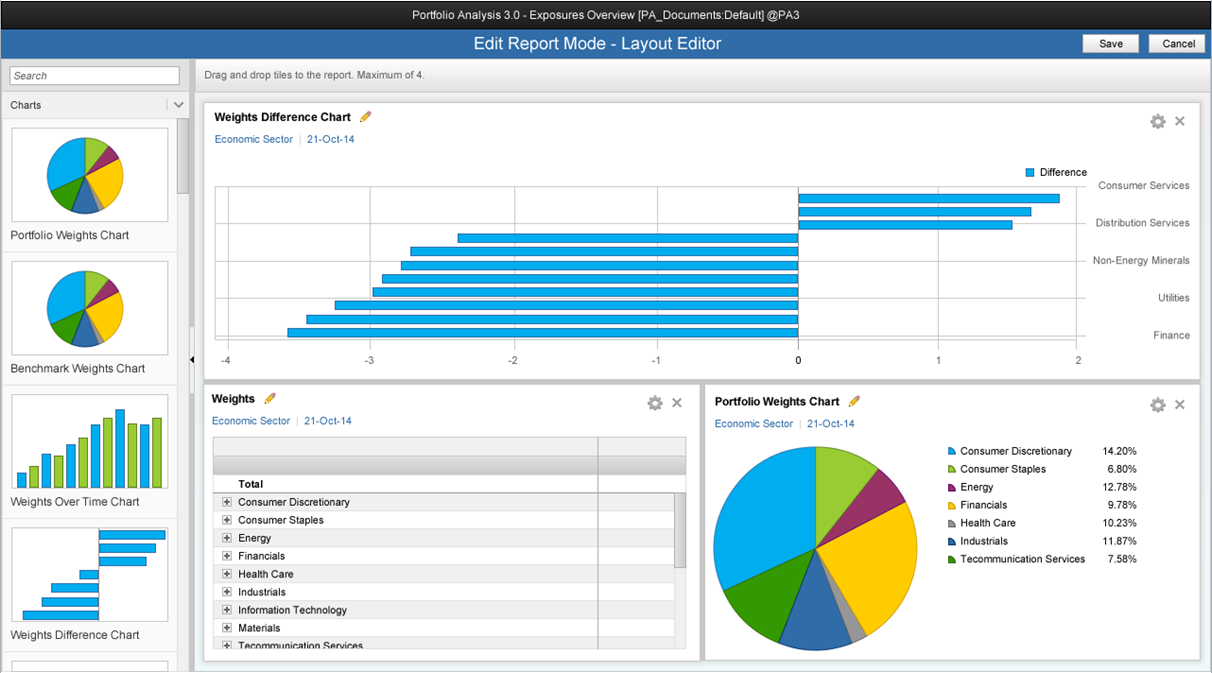The height and width of the screenshot is (673, 1212).
Task: Click Economic Sector link in Weights tile
Action: (251, 421)
